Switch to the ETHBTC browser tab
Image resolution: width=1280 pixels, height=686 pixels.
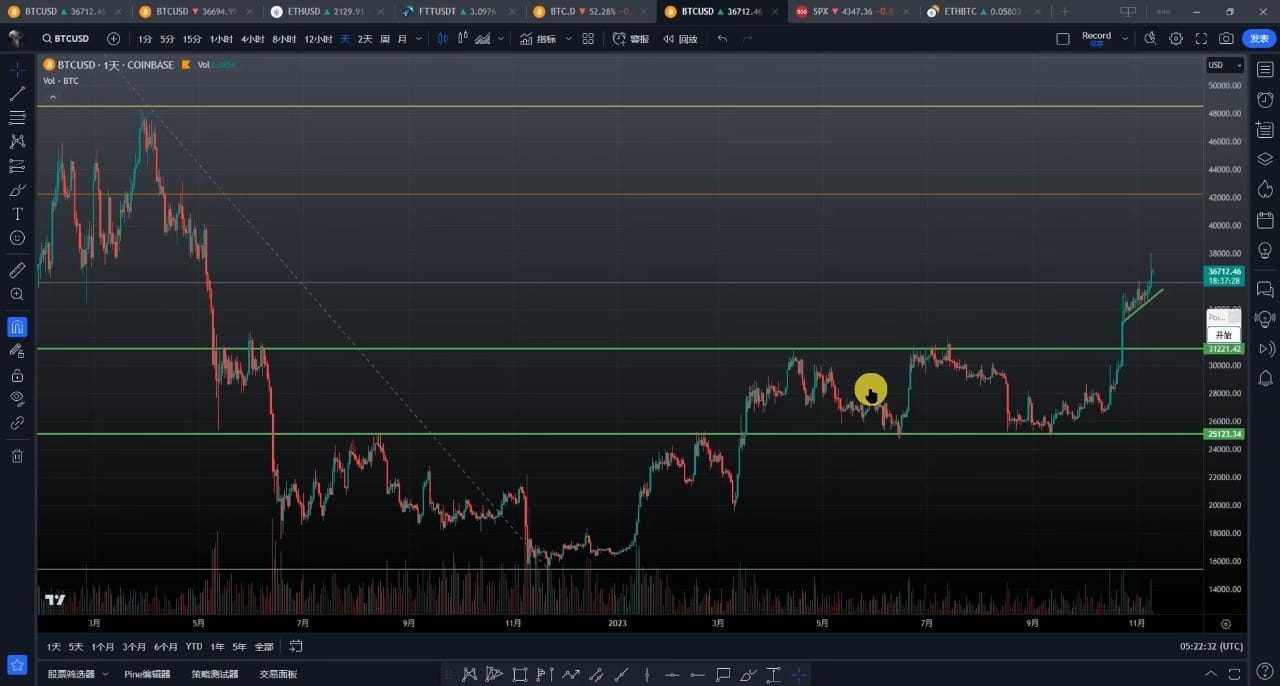pyautogui.click(x=982, y=12)
